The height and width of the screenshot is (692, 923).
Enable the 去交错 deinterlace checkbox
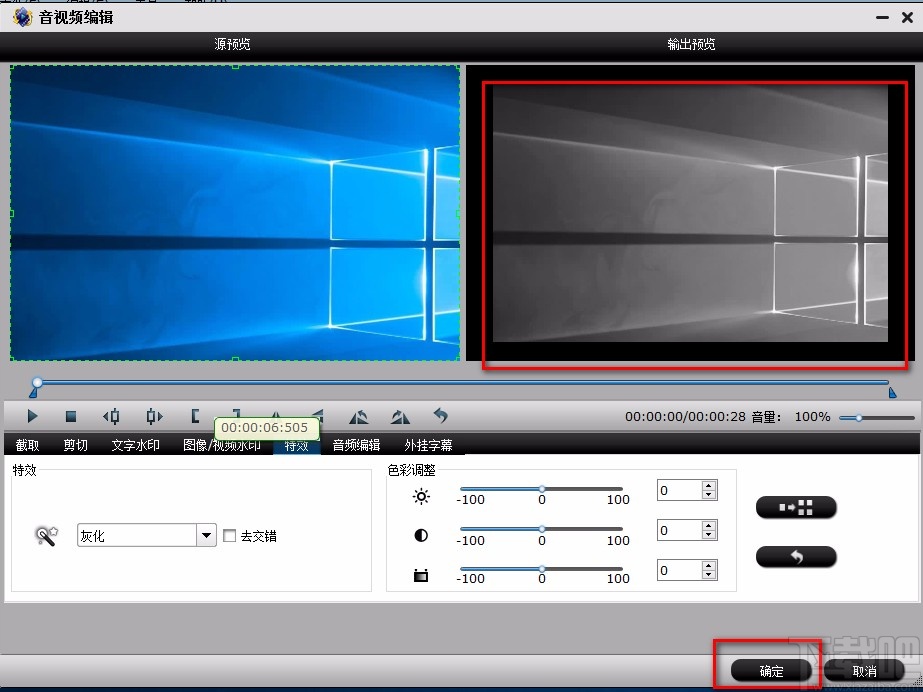[x=230, y=535]
